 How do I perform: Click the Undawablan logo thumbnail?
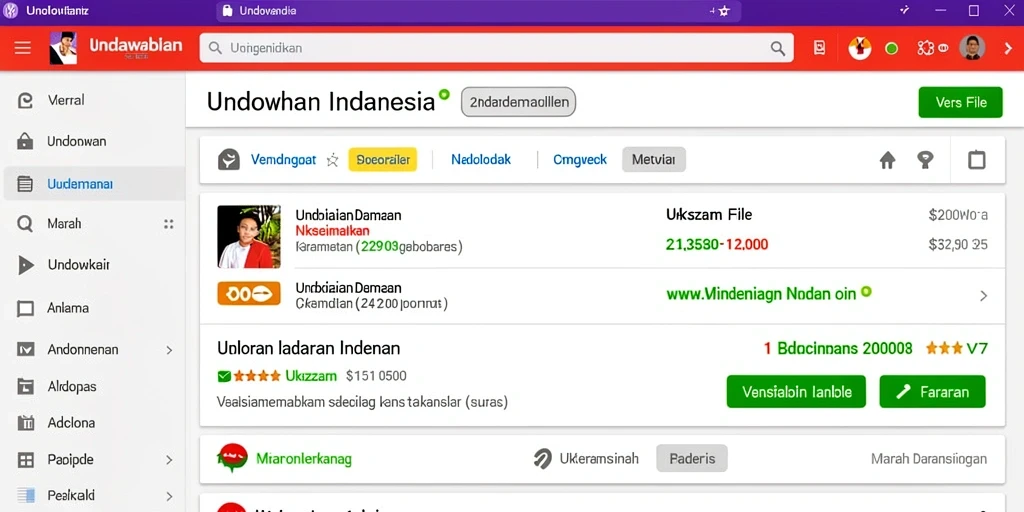(63, 48)
